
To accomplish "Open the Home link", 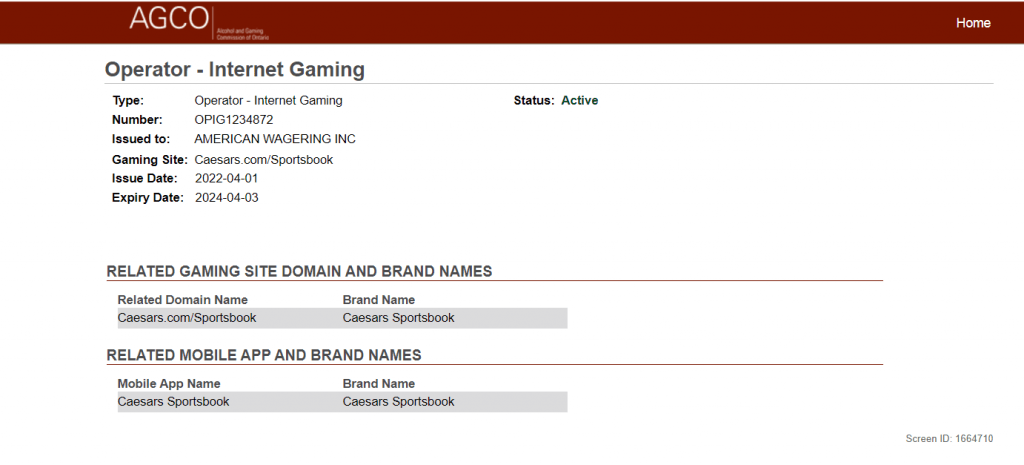I will point(973,23).
